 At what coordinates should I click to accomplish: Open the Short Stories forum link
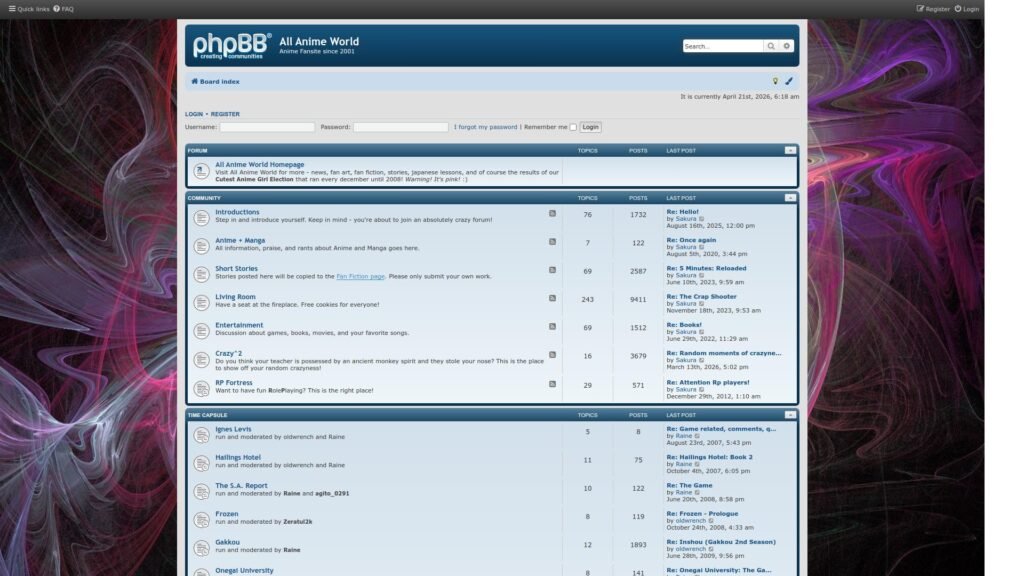click(236, 268)
